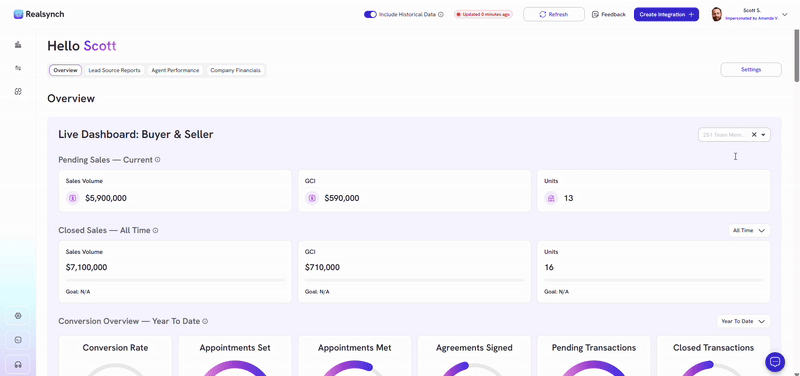Image resolution: width=800 pixels, height=376 pixels.
Task: Click the Conversion Rate card title
Action: pos(115,348)
